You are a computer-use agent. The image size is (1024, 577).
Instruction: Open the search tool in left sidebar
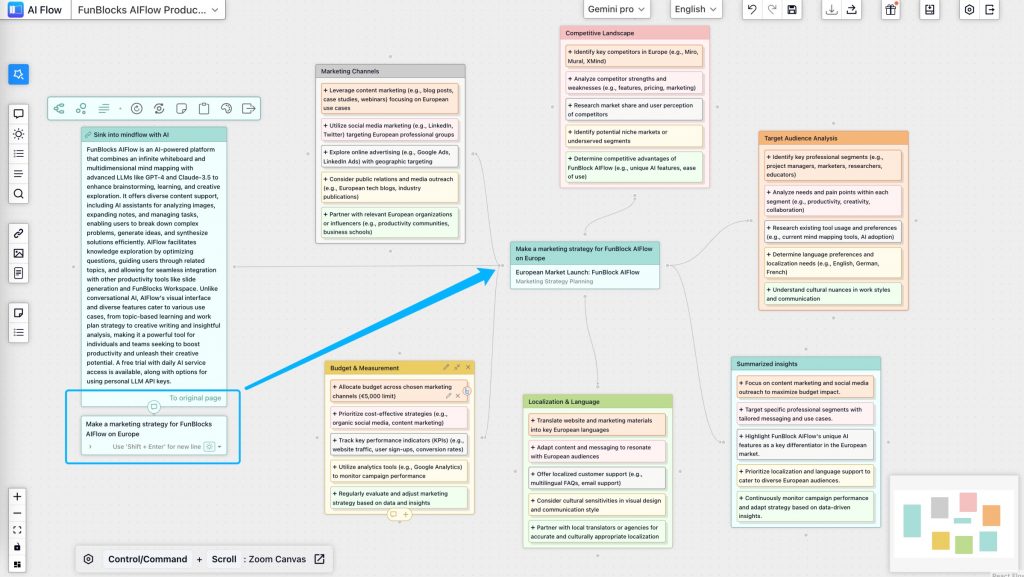pos(18,194)
